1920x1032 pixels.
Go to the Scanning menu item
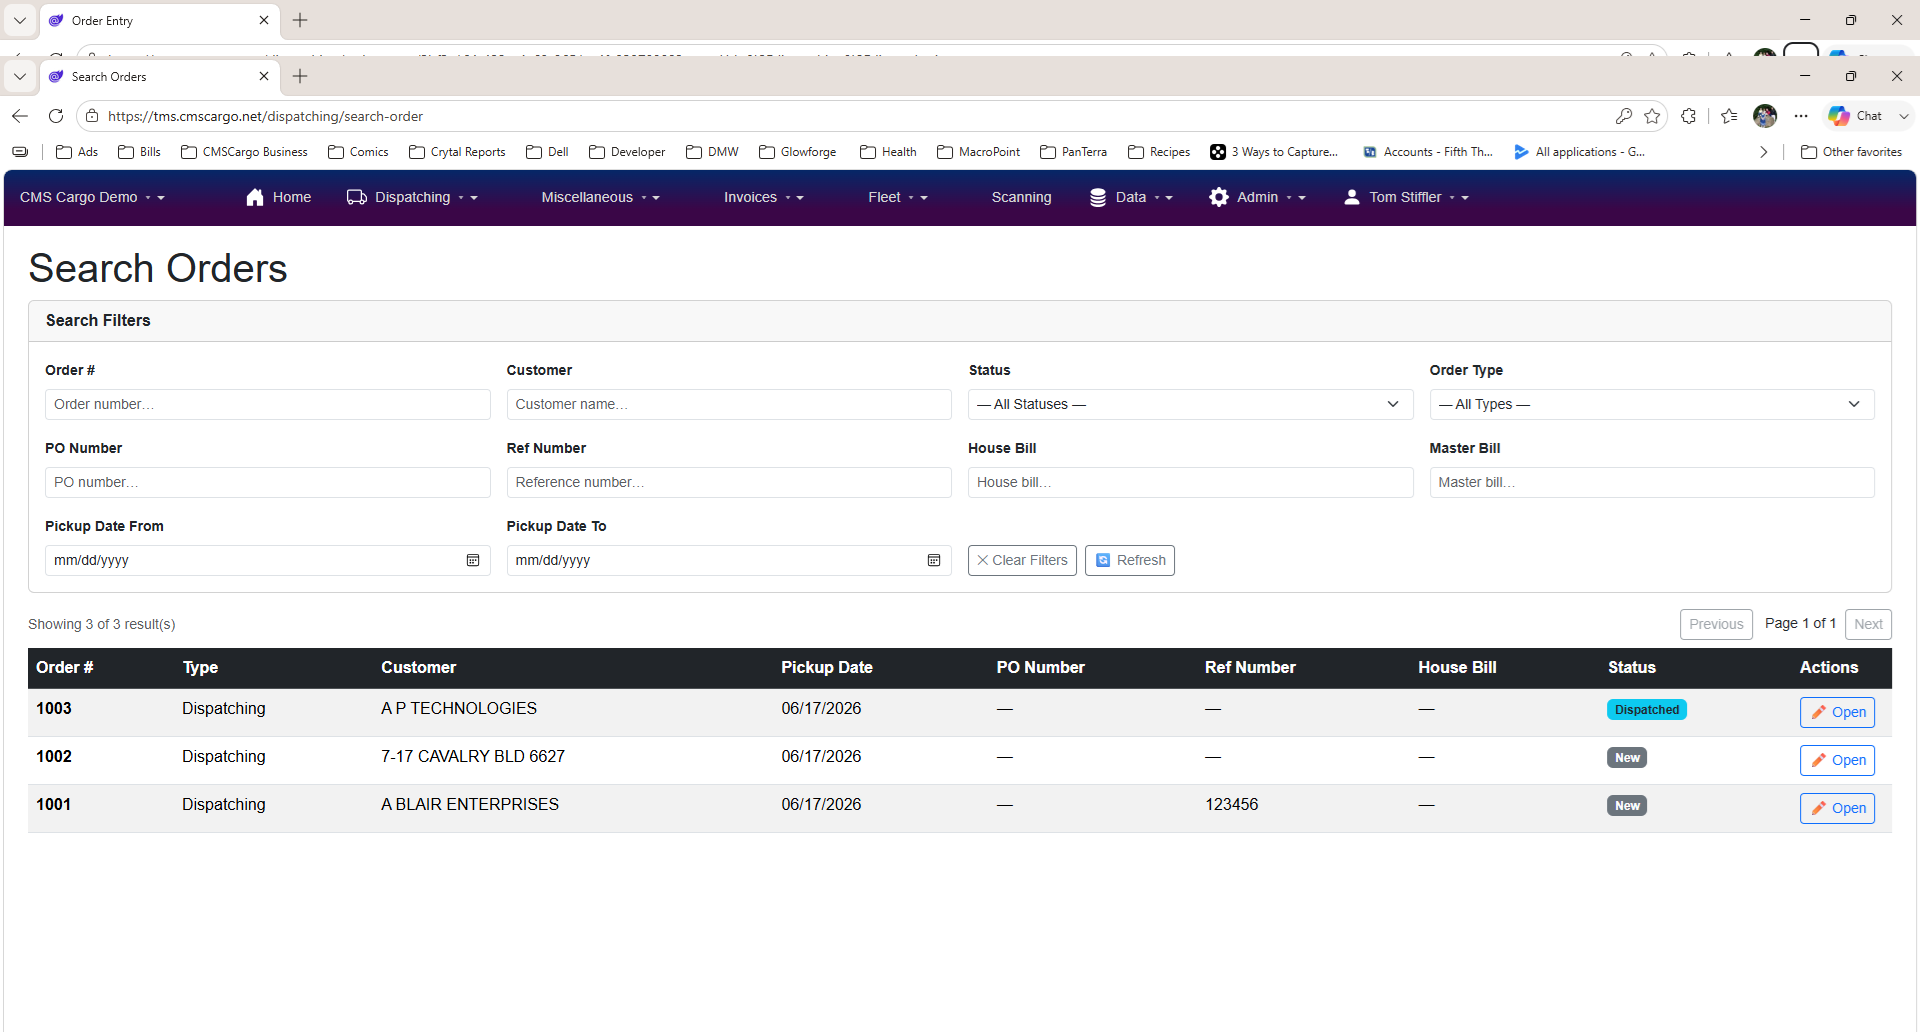(x=1021, y=197)
